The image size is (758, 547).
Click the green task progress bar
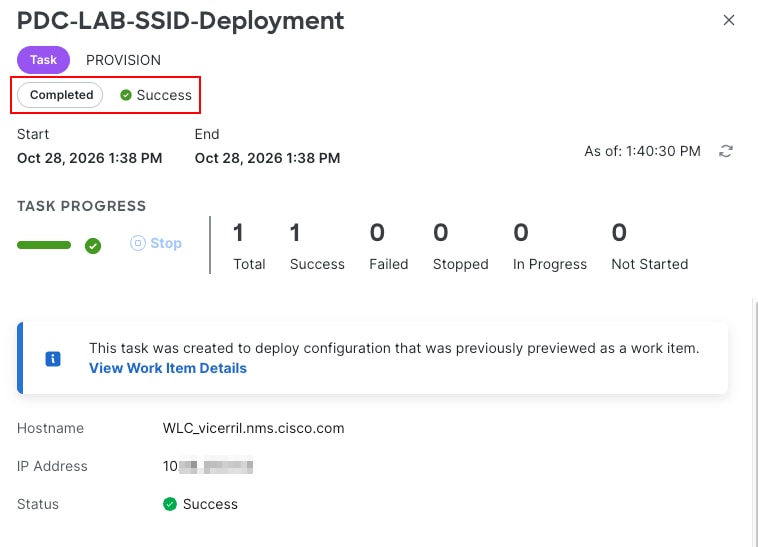pos(44,245)
